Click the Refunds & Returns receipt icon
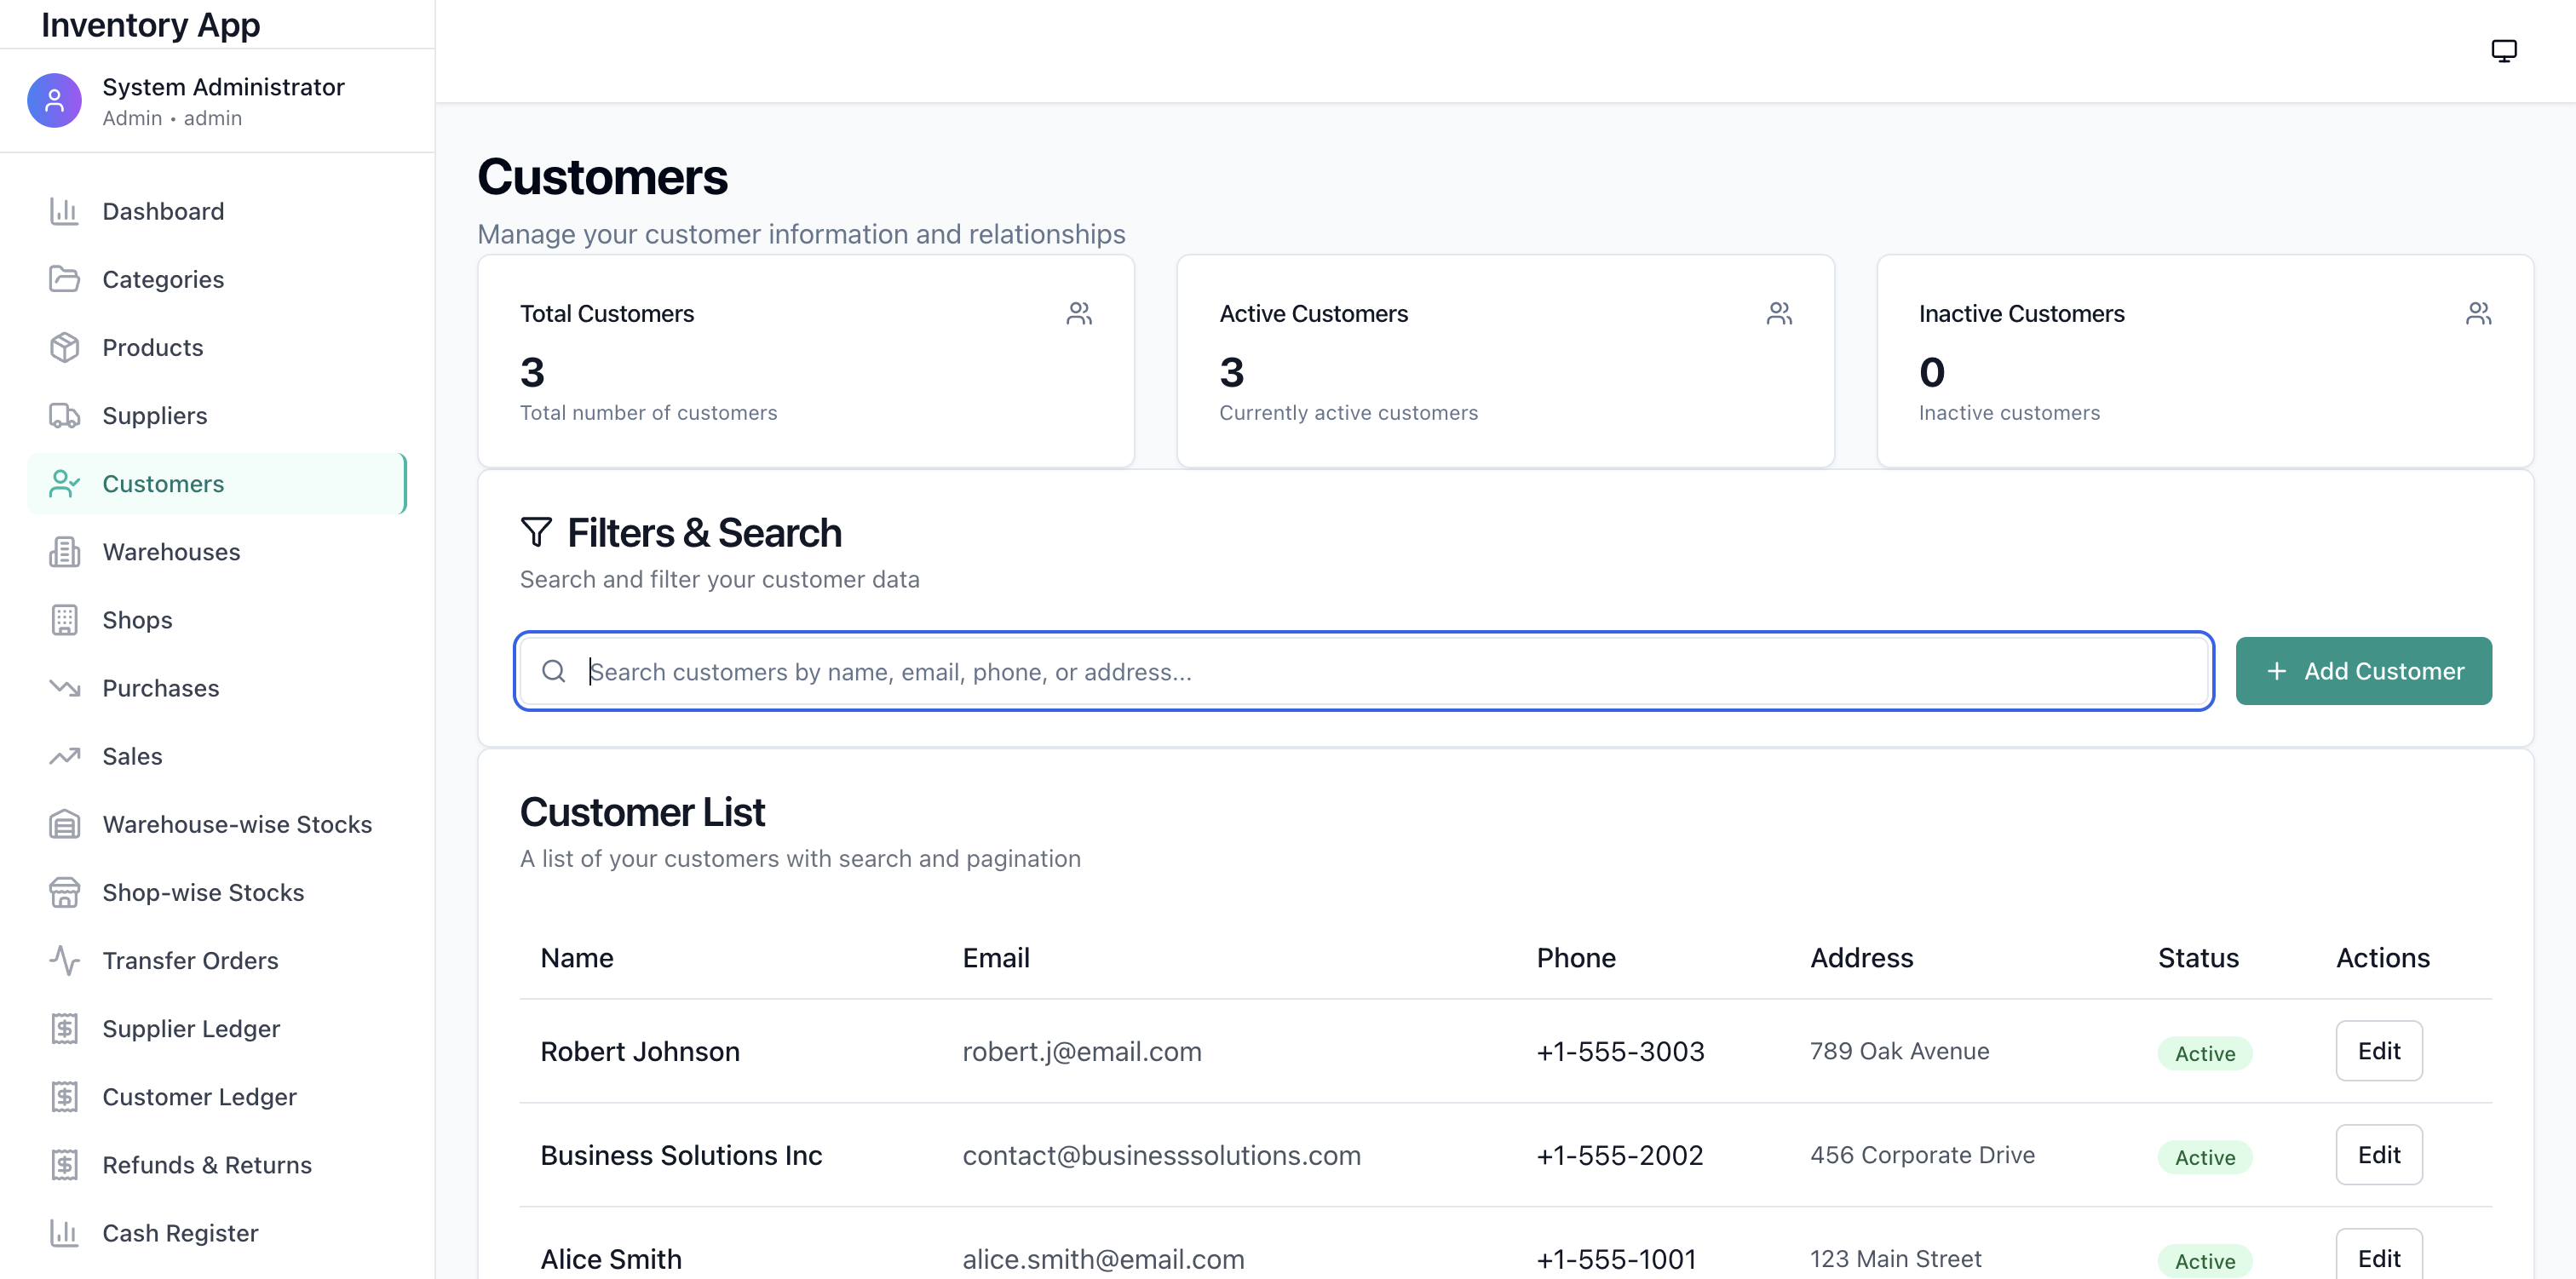 click(64, 1164)
